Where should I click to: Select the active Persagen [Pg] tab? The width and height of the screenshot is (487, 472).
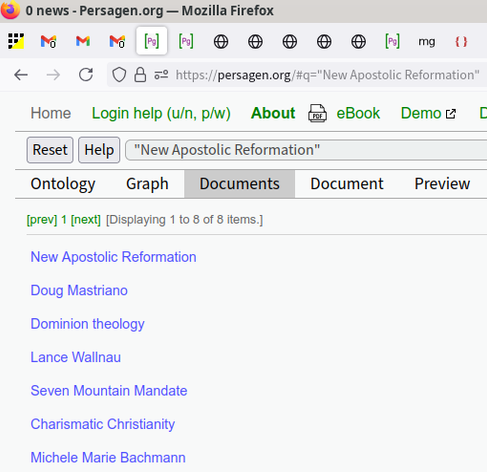tap(152, 41)
